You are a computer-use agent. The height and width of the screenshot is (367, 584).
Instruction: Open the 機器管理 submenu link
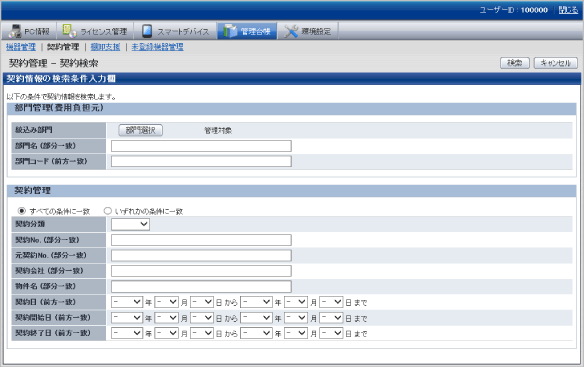[x=21, y=47]
